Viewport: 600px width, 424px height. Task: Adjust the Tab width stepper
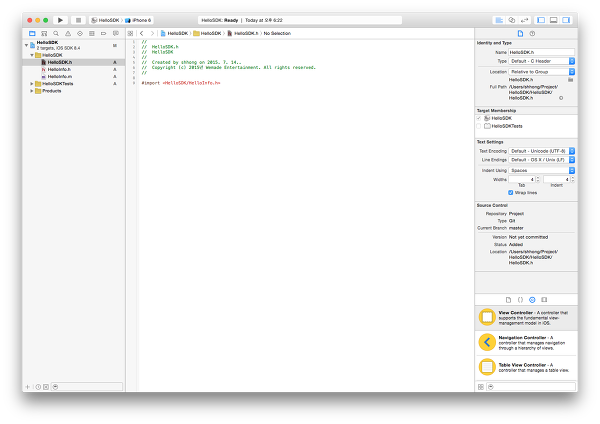point(538,179)
